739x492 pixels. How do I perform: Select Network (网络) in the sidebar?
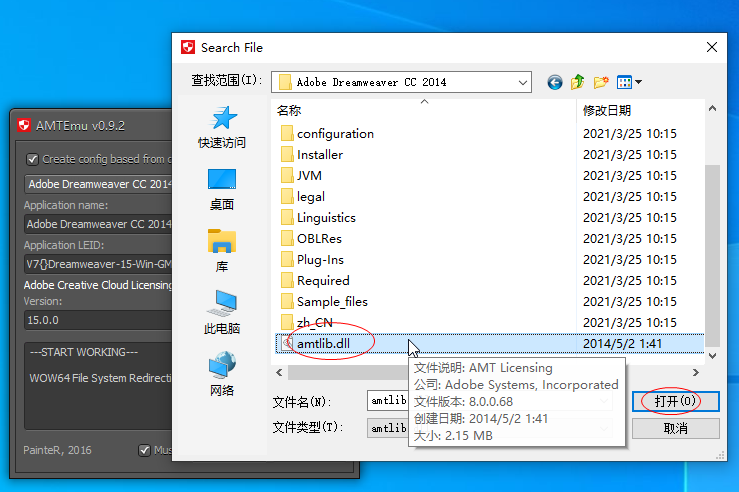[222, 374]
